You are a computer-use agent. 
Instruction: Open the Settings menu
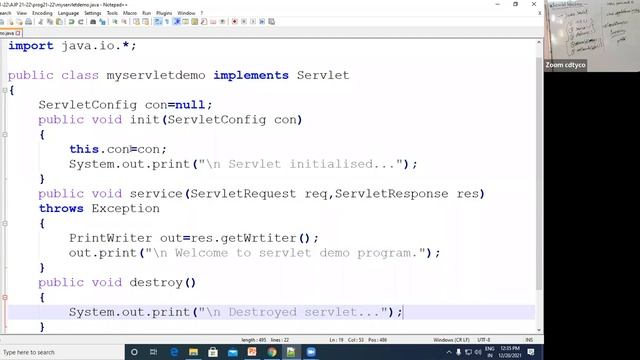[93, 13]
